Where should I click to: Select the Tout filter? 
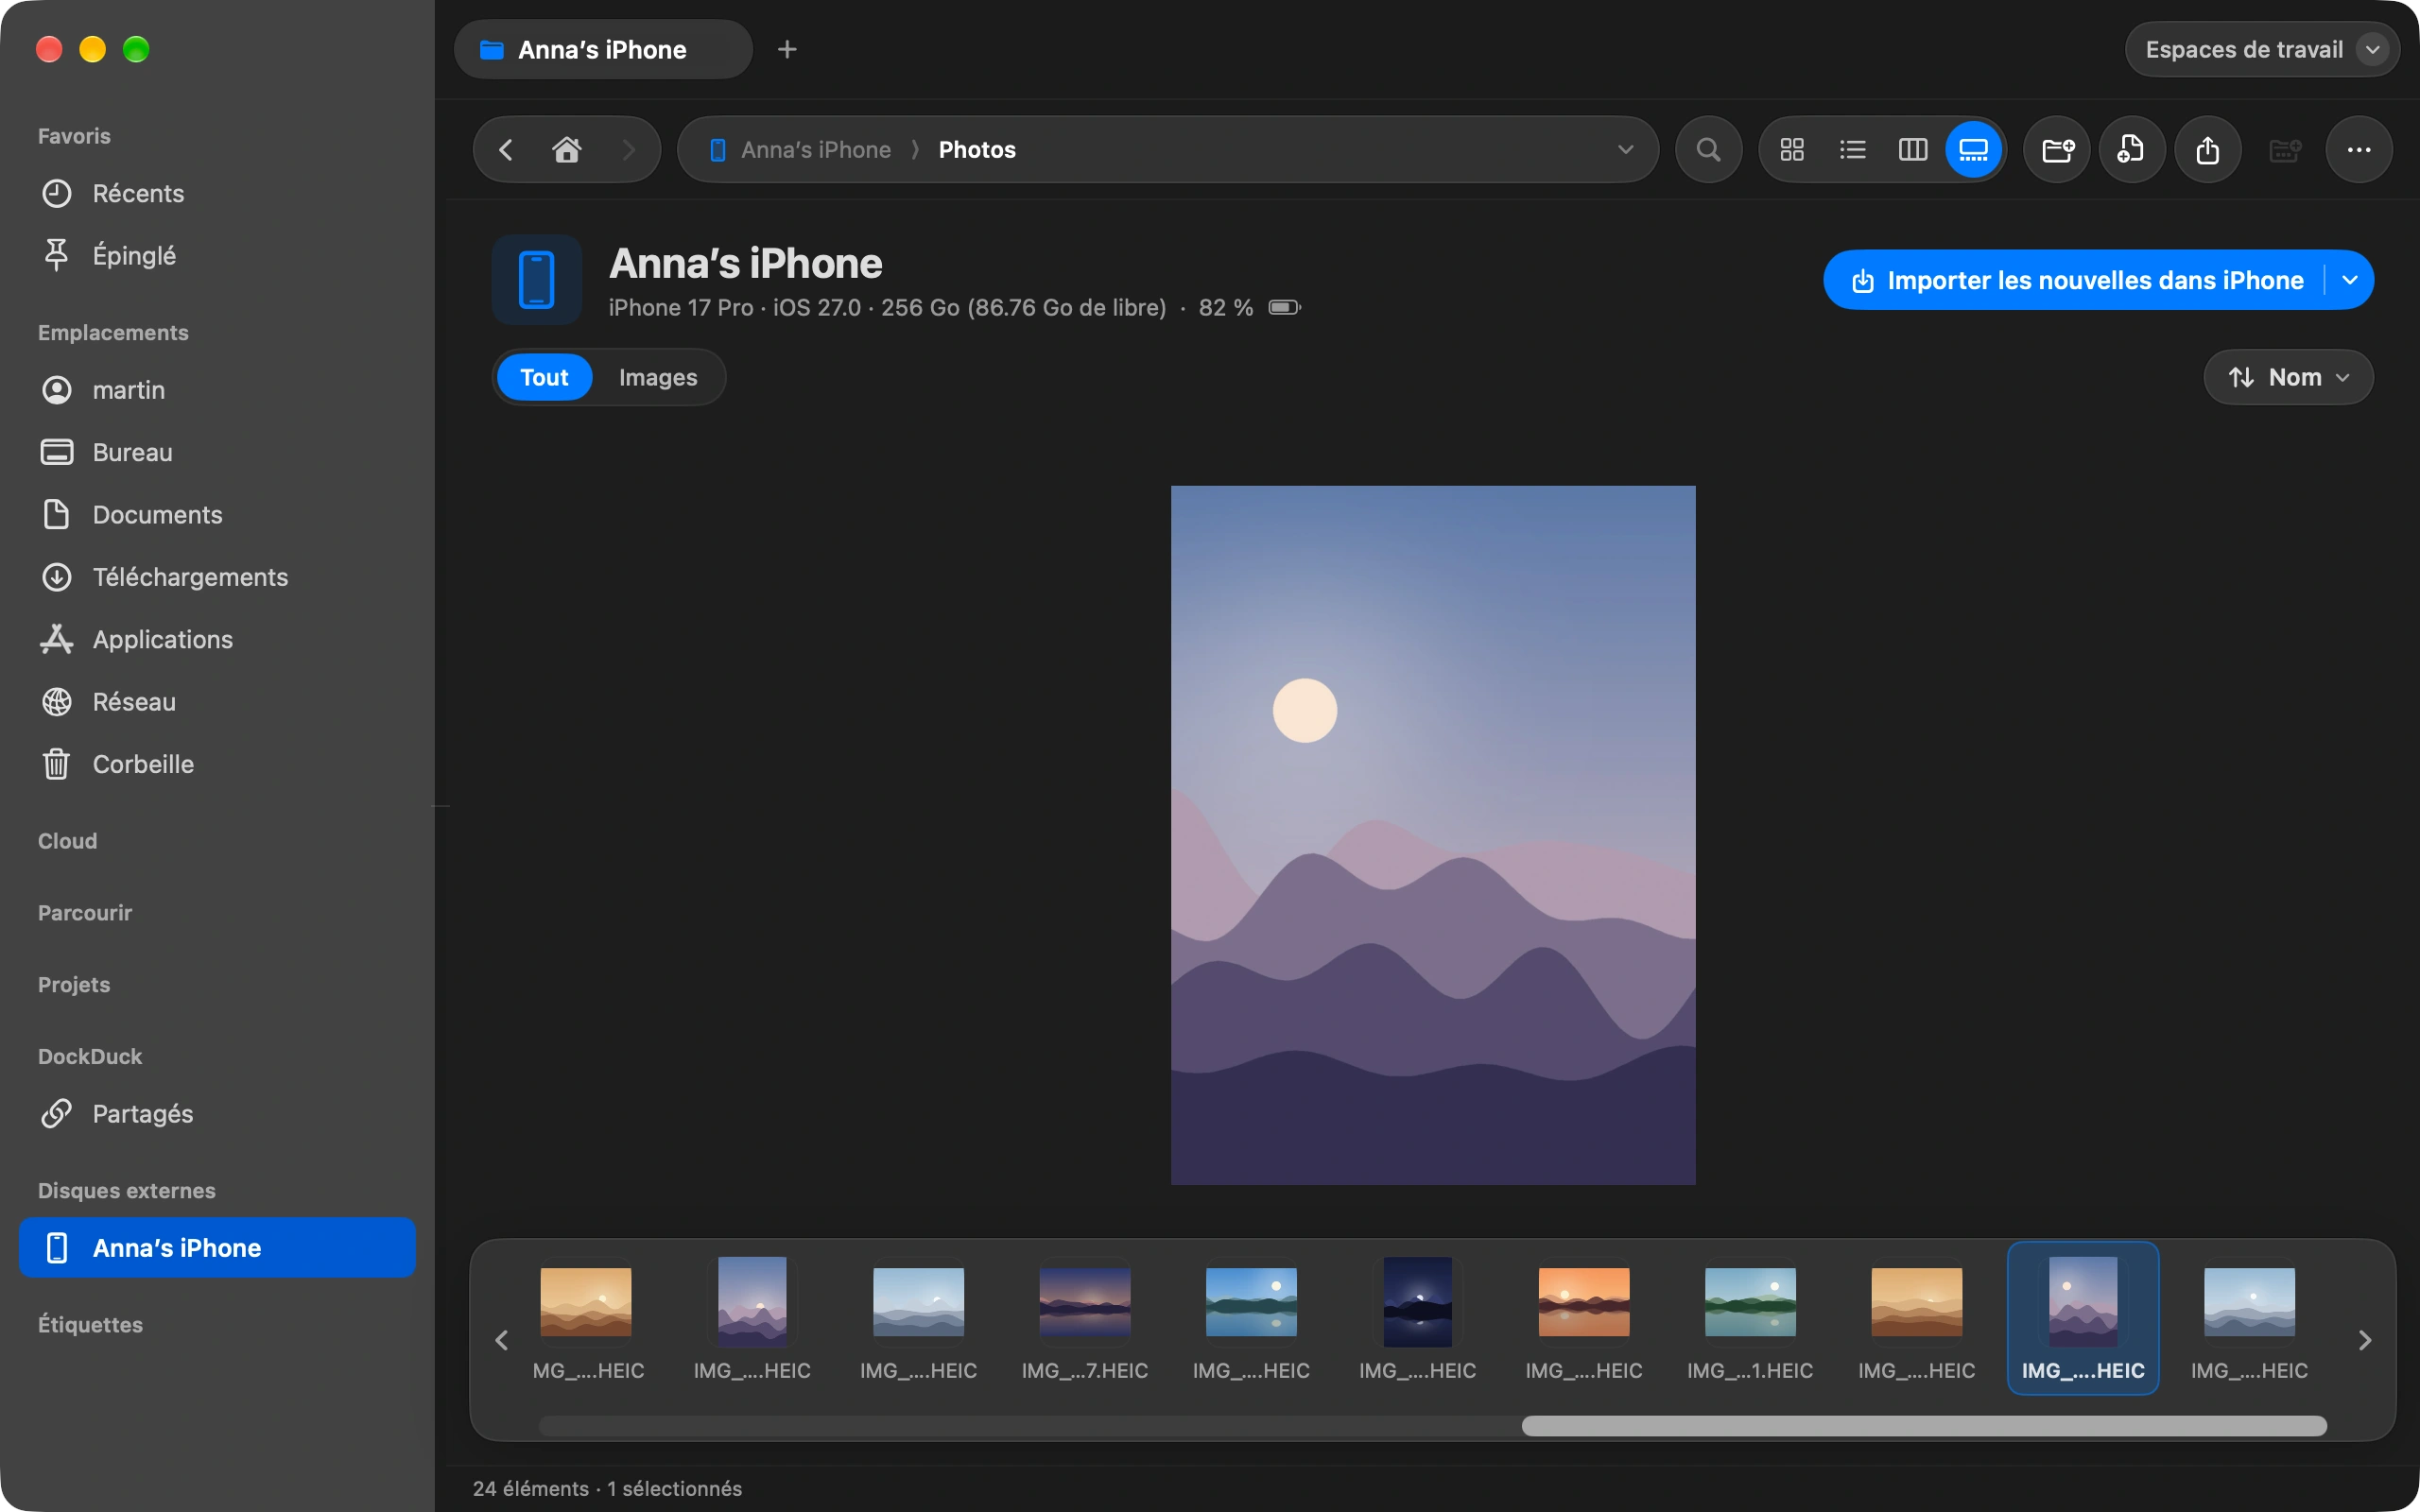click(544, 377)
